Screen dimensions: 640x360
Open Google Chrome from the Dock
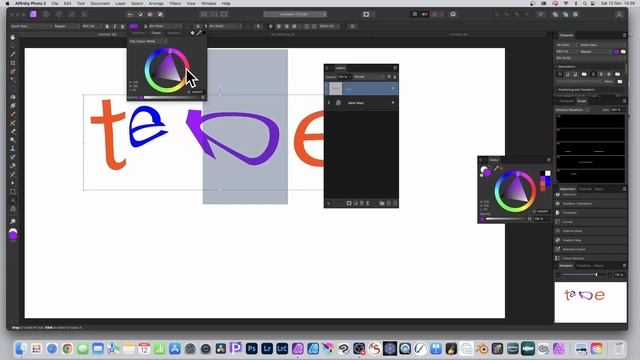(67, 349)
